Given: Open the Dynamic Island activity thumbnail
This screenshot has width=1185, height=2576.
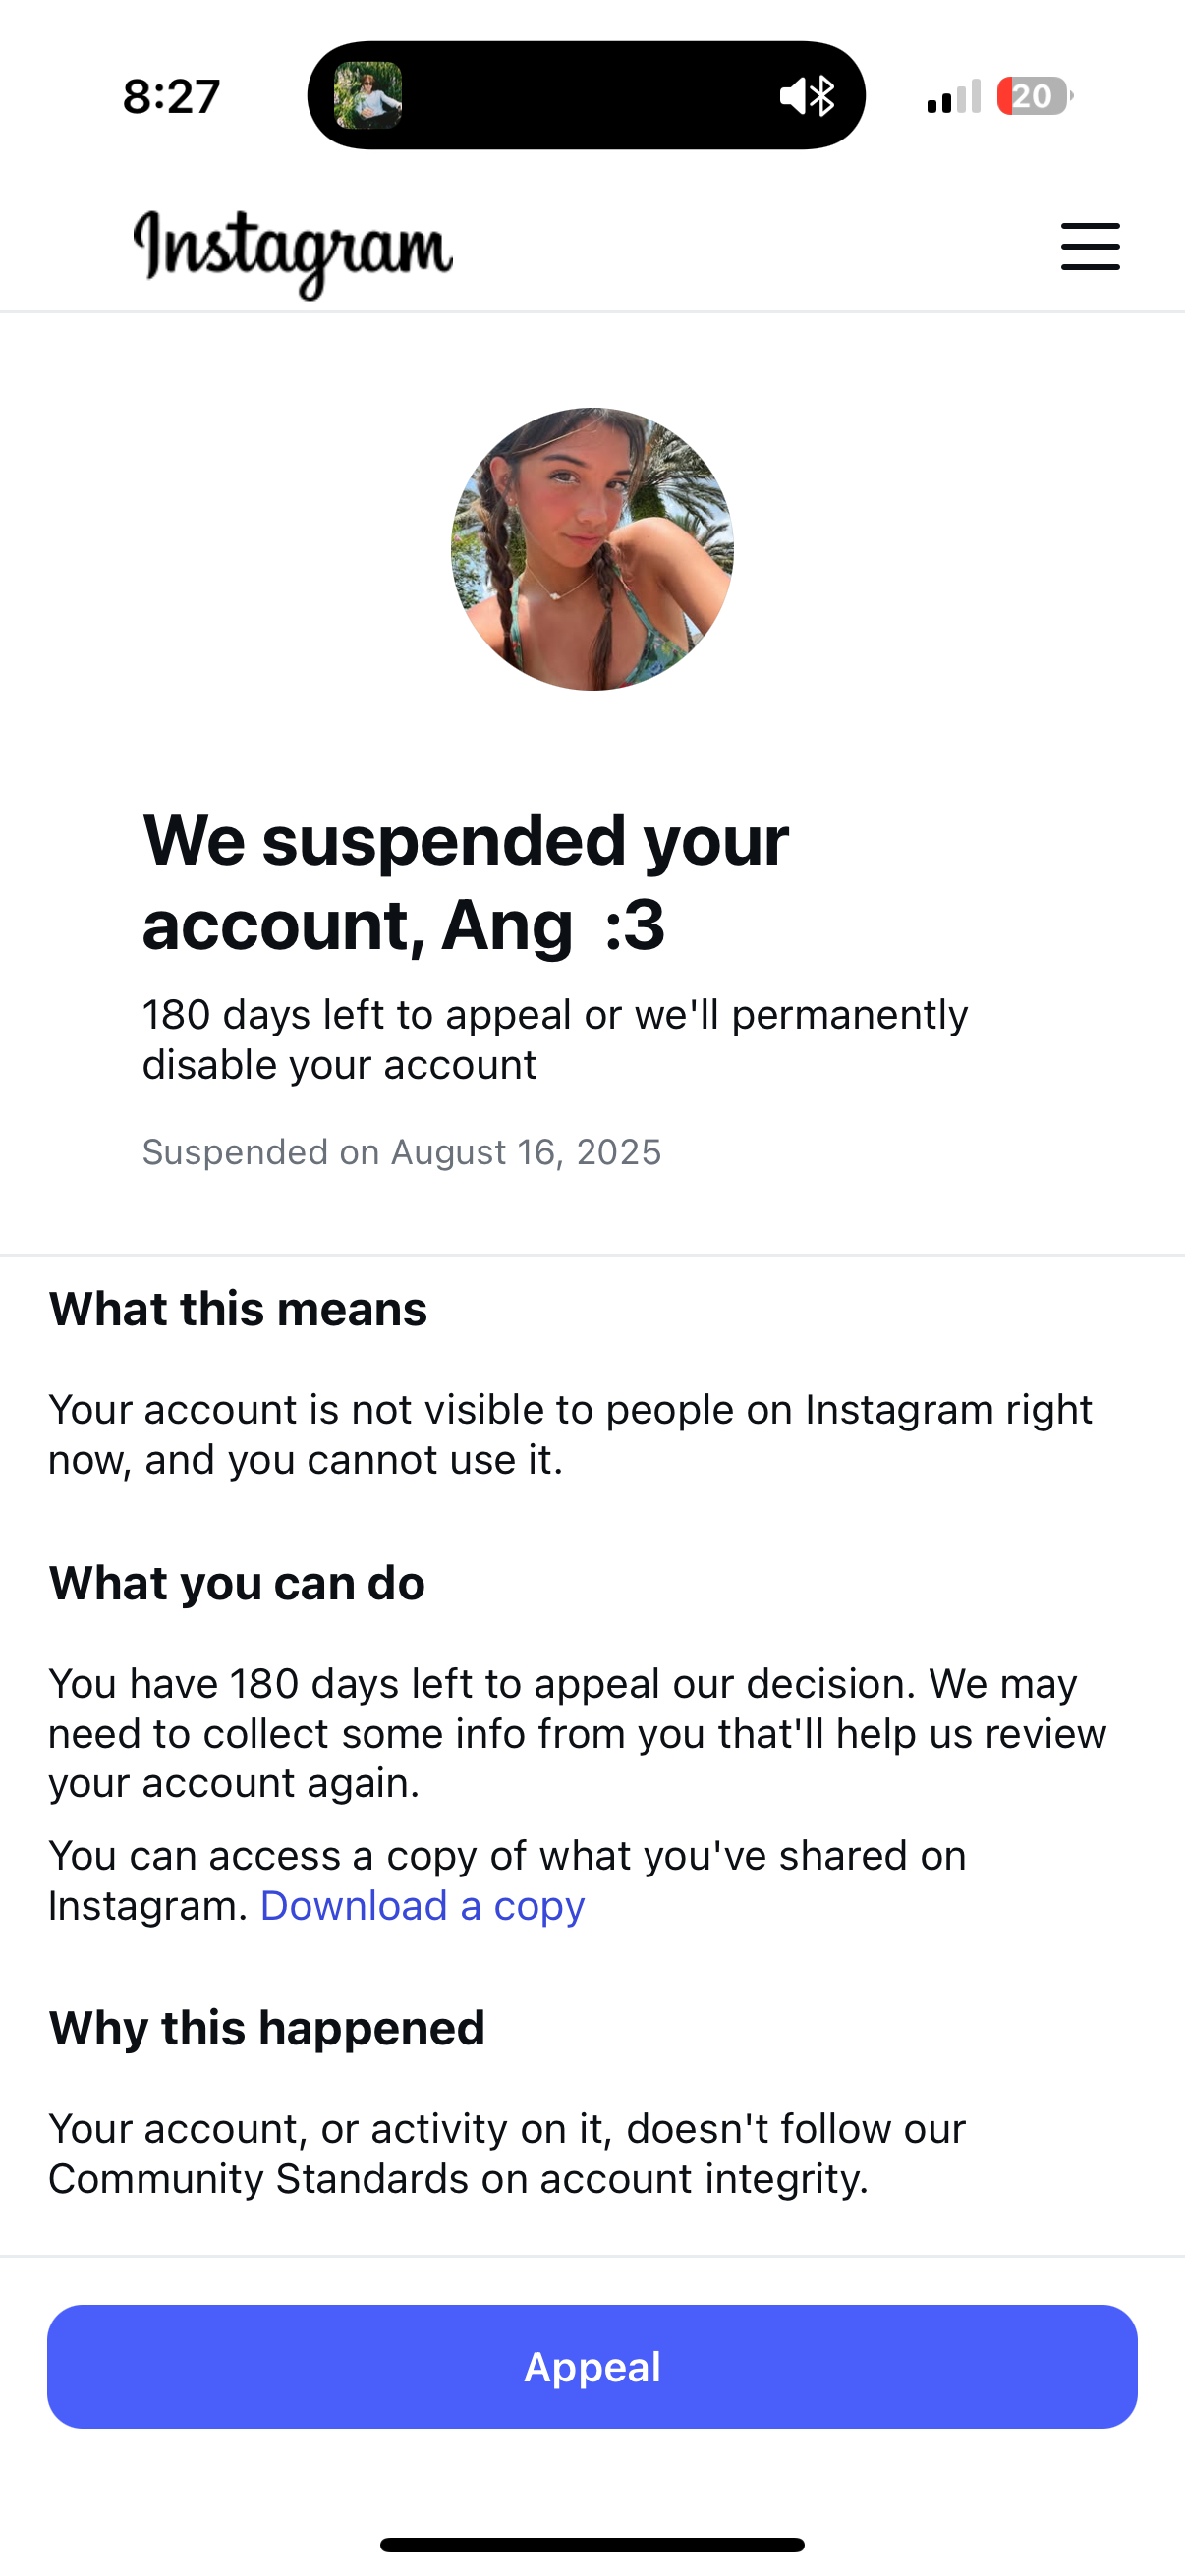Looking at the screenshot, I should [x=368, y=96].
